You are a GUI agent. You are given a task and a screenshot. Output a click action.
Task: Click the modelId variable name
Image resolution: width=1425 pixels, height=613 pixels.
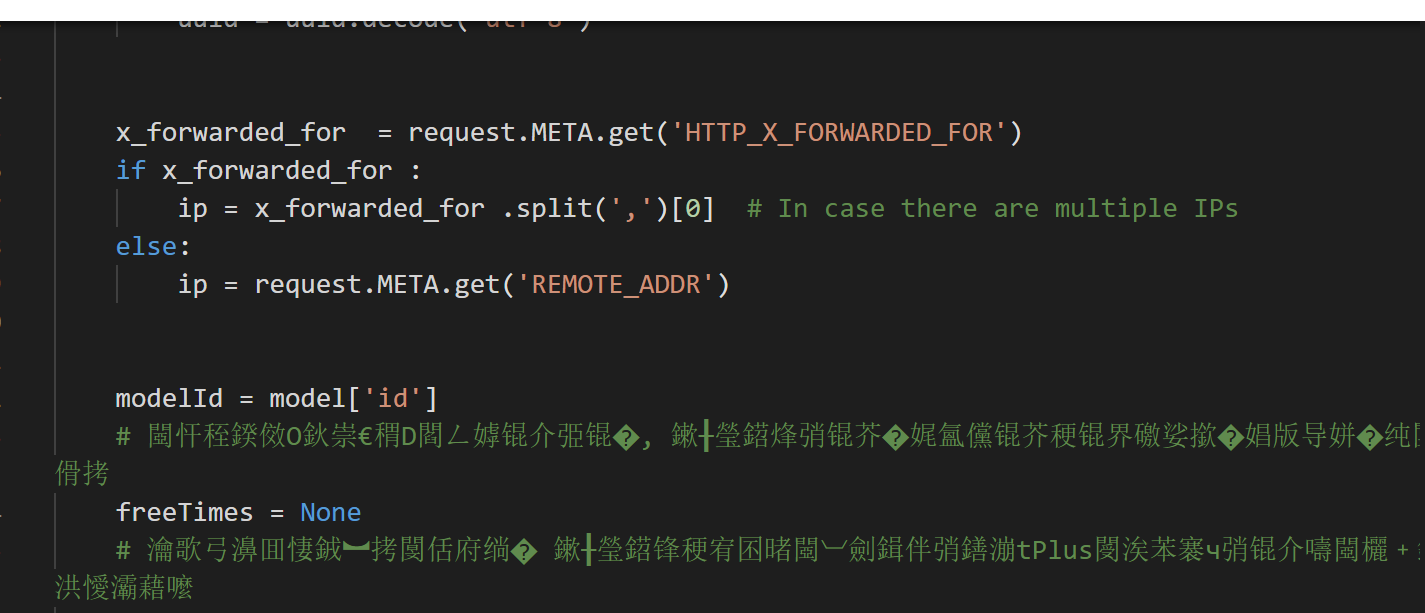click(169, 398)
